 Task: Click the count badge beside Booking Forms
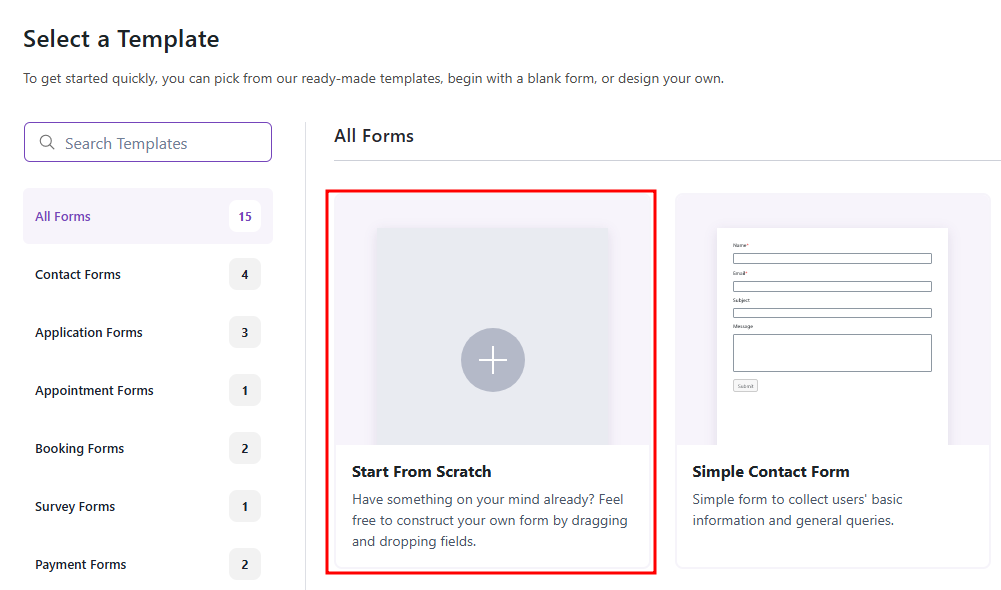244,448
